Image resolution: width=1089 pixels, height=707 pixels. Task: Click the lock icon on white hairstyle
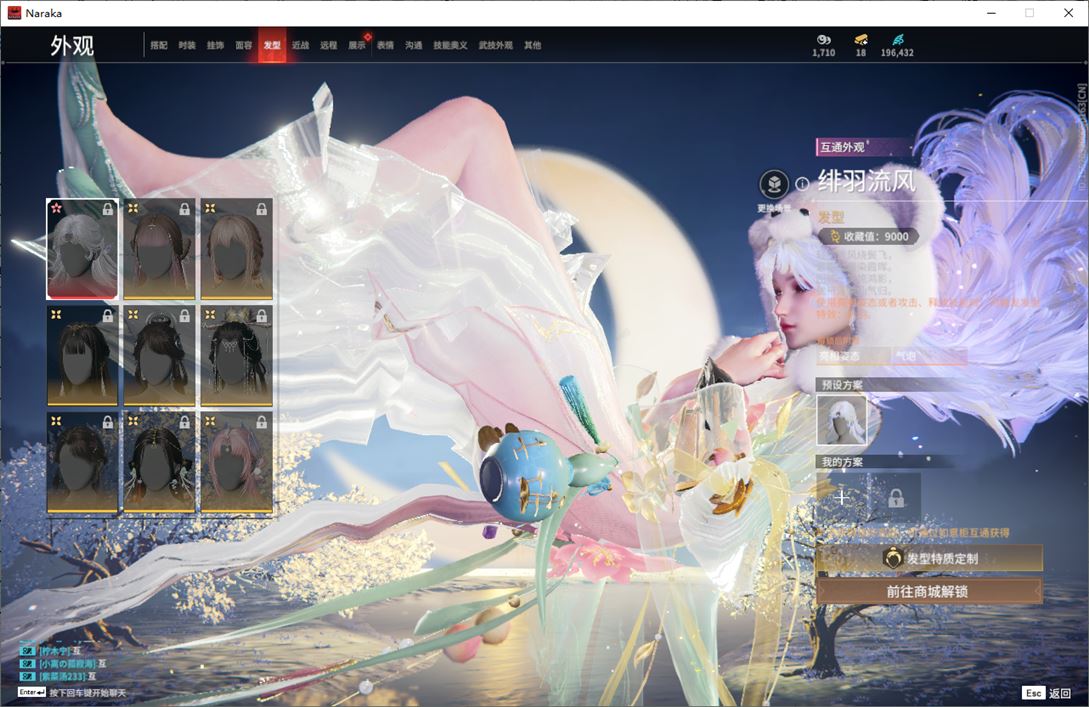(x=108, y=208)
